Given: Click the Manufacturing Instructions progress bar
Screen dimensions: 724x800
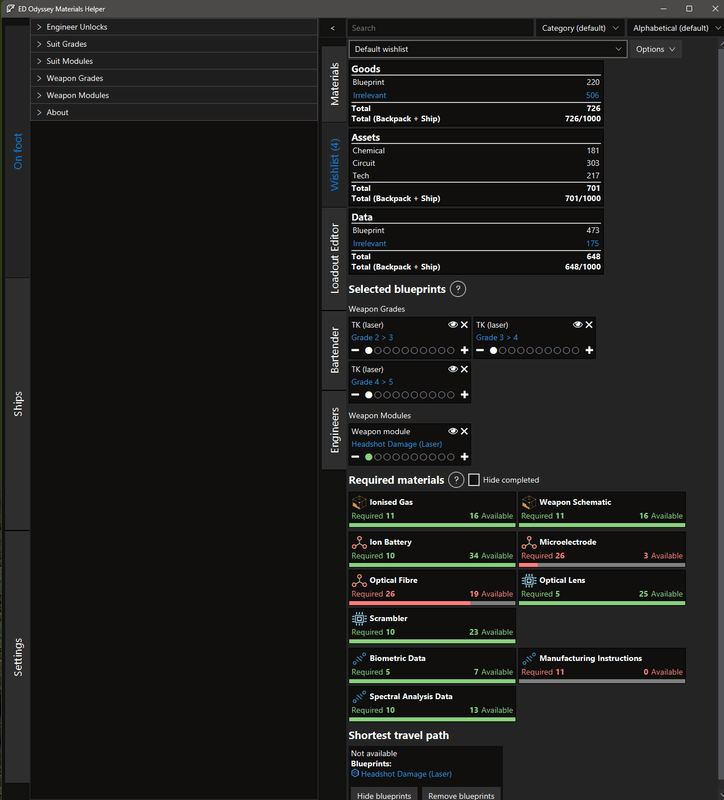Looking at the screenshot, I should coord(602,681).
